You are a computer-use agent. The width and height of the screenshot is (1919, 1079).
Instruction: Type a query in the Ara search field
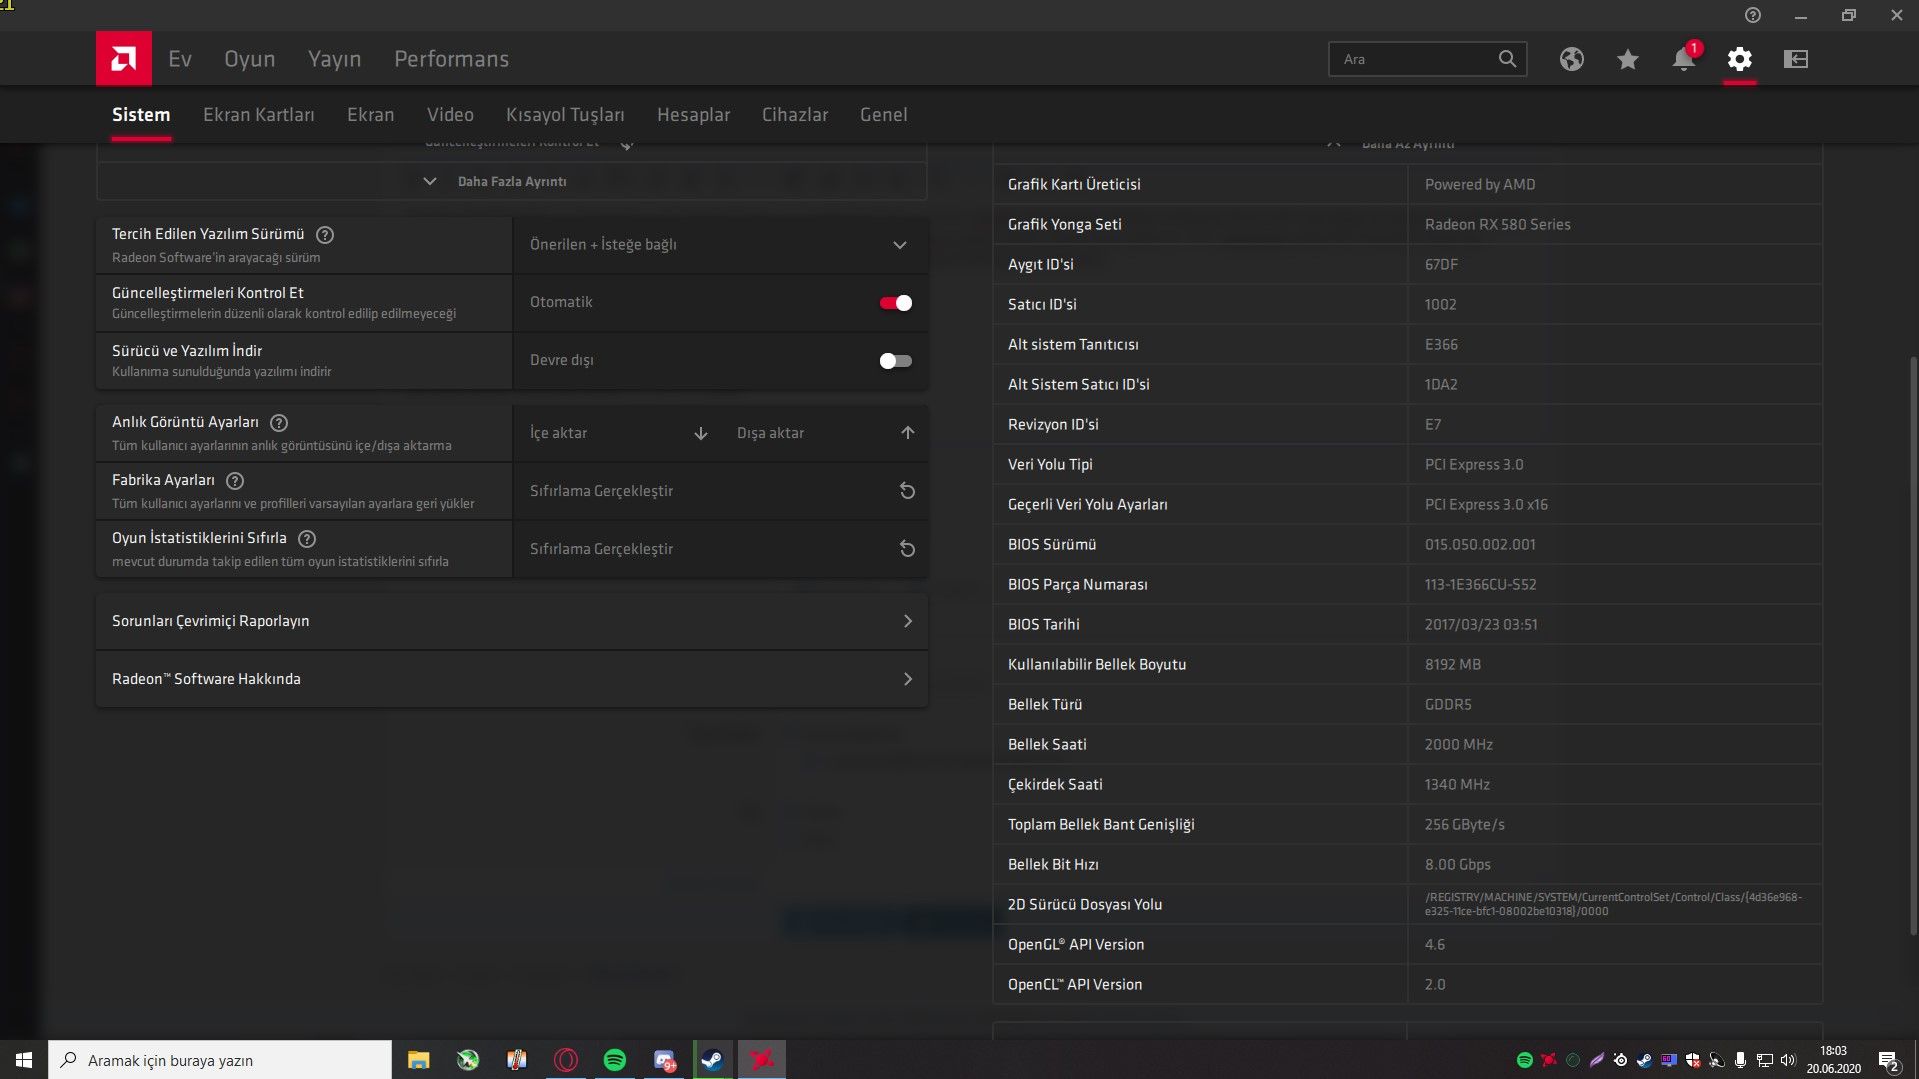[x=1420, y=59]
